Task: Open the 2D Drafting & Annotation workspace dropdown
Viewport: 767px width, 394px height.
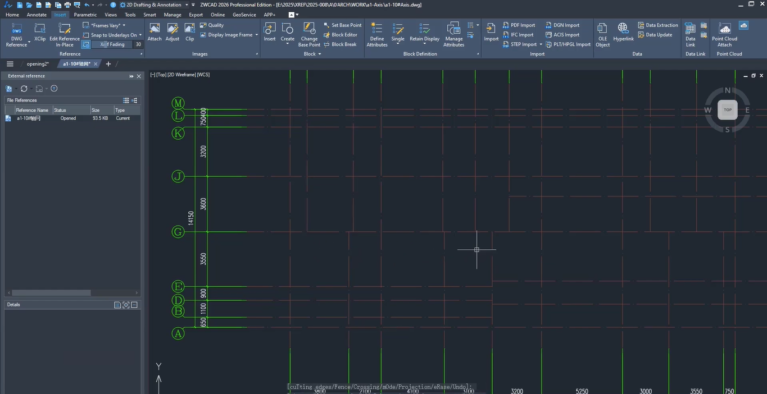Action: coord(186,5)
